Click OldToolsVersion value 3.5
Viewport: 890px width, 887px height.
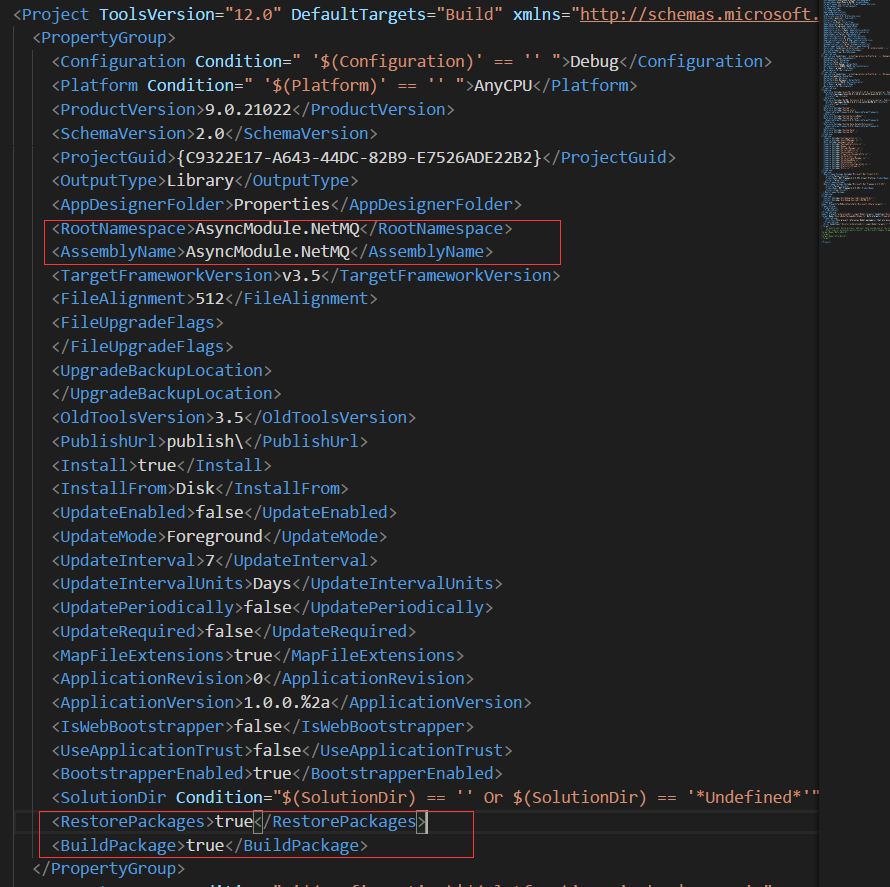tap(229, 418)
